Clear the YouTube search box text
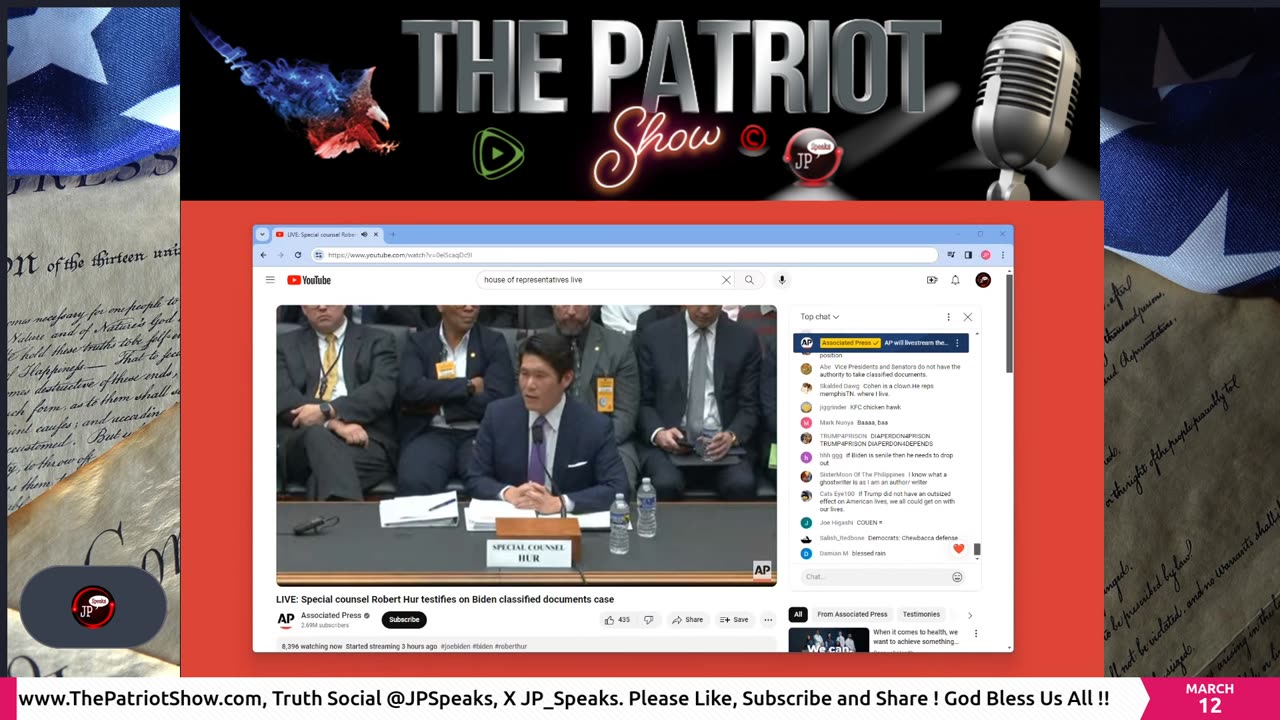The height and width of the screenshot is (720, 1280). click(726, 280)
